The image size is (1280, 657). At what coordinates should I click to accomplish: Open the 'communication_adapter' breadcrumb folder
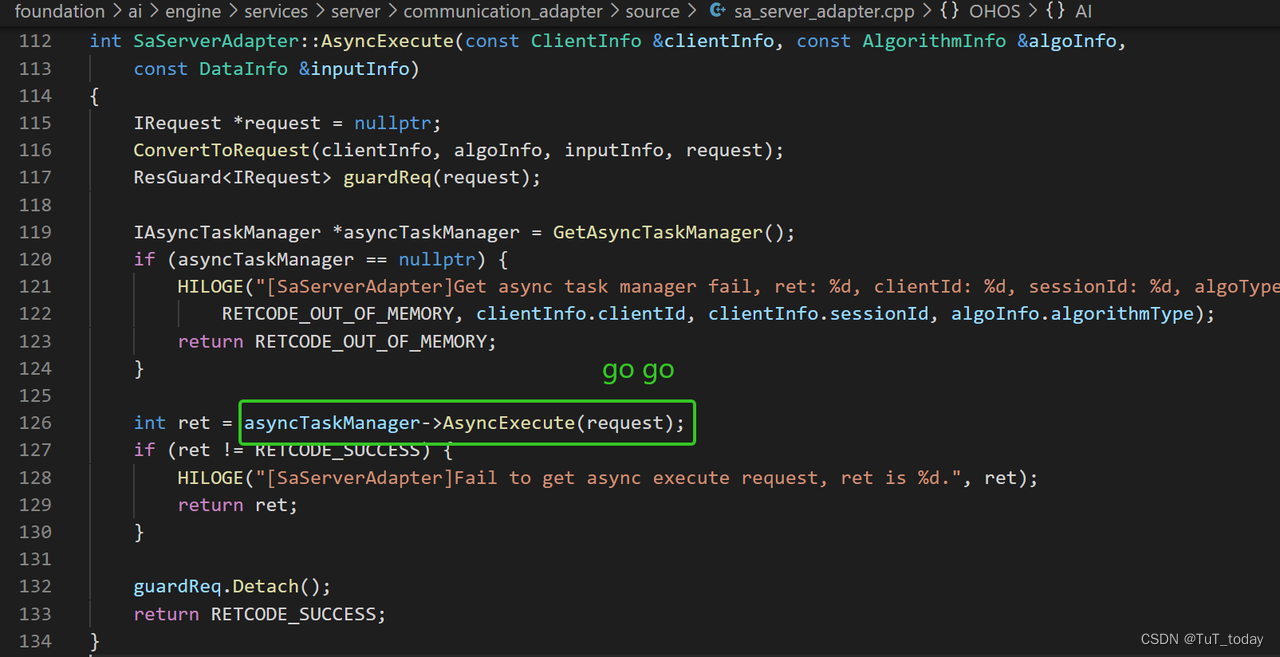[503, 12]
